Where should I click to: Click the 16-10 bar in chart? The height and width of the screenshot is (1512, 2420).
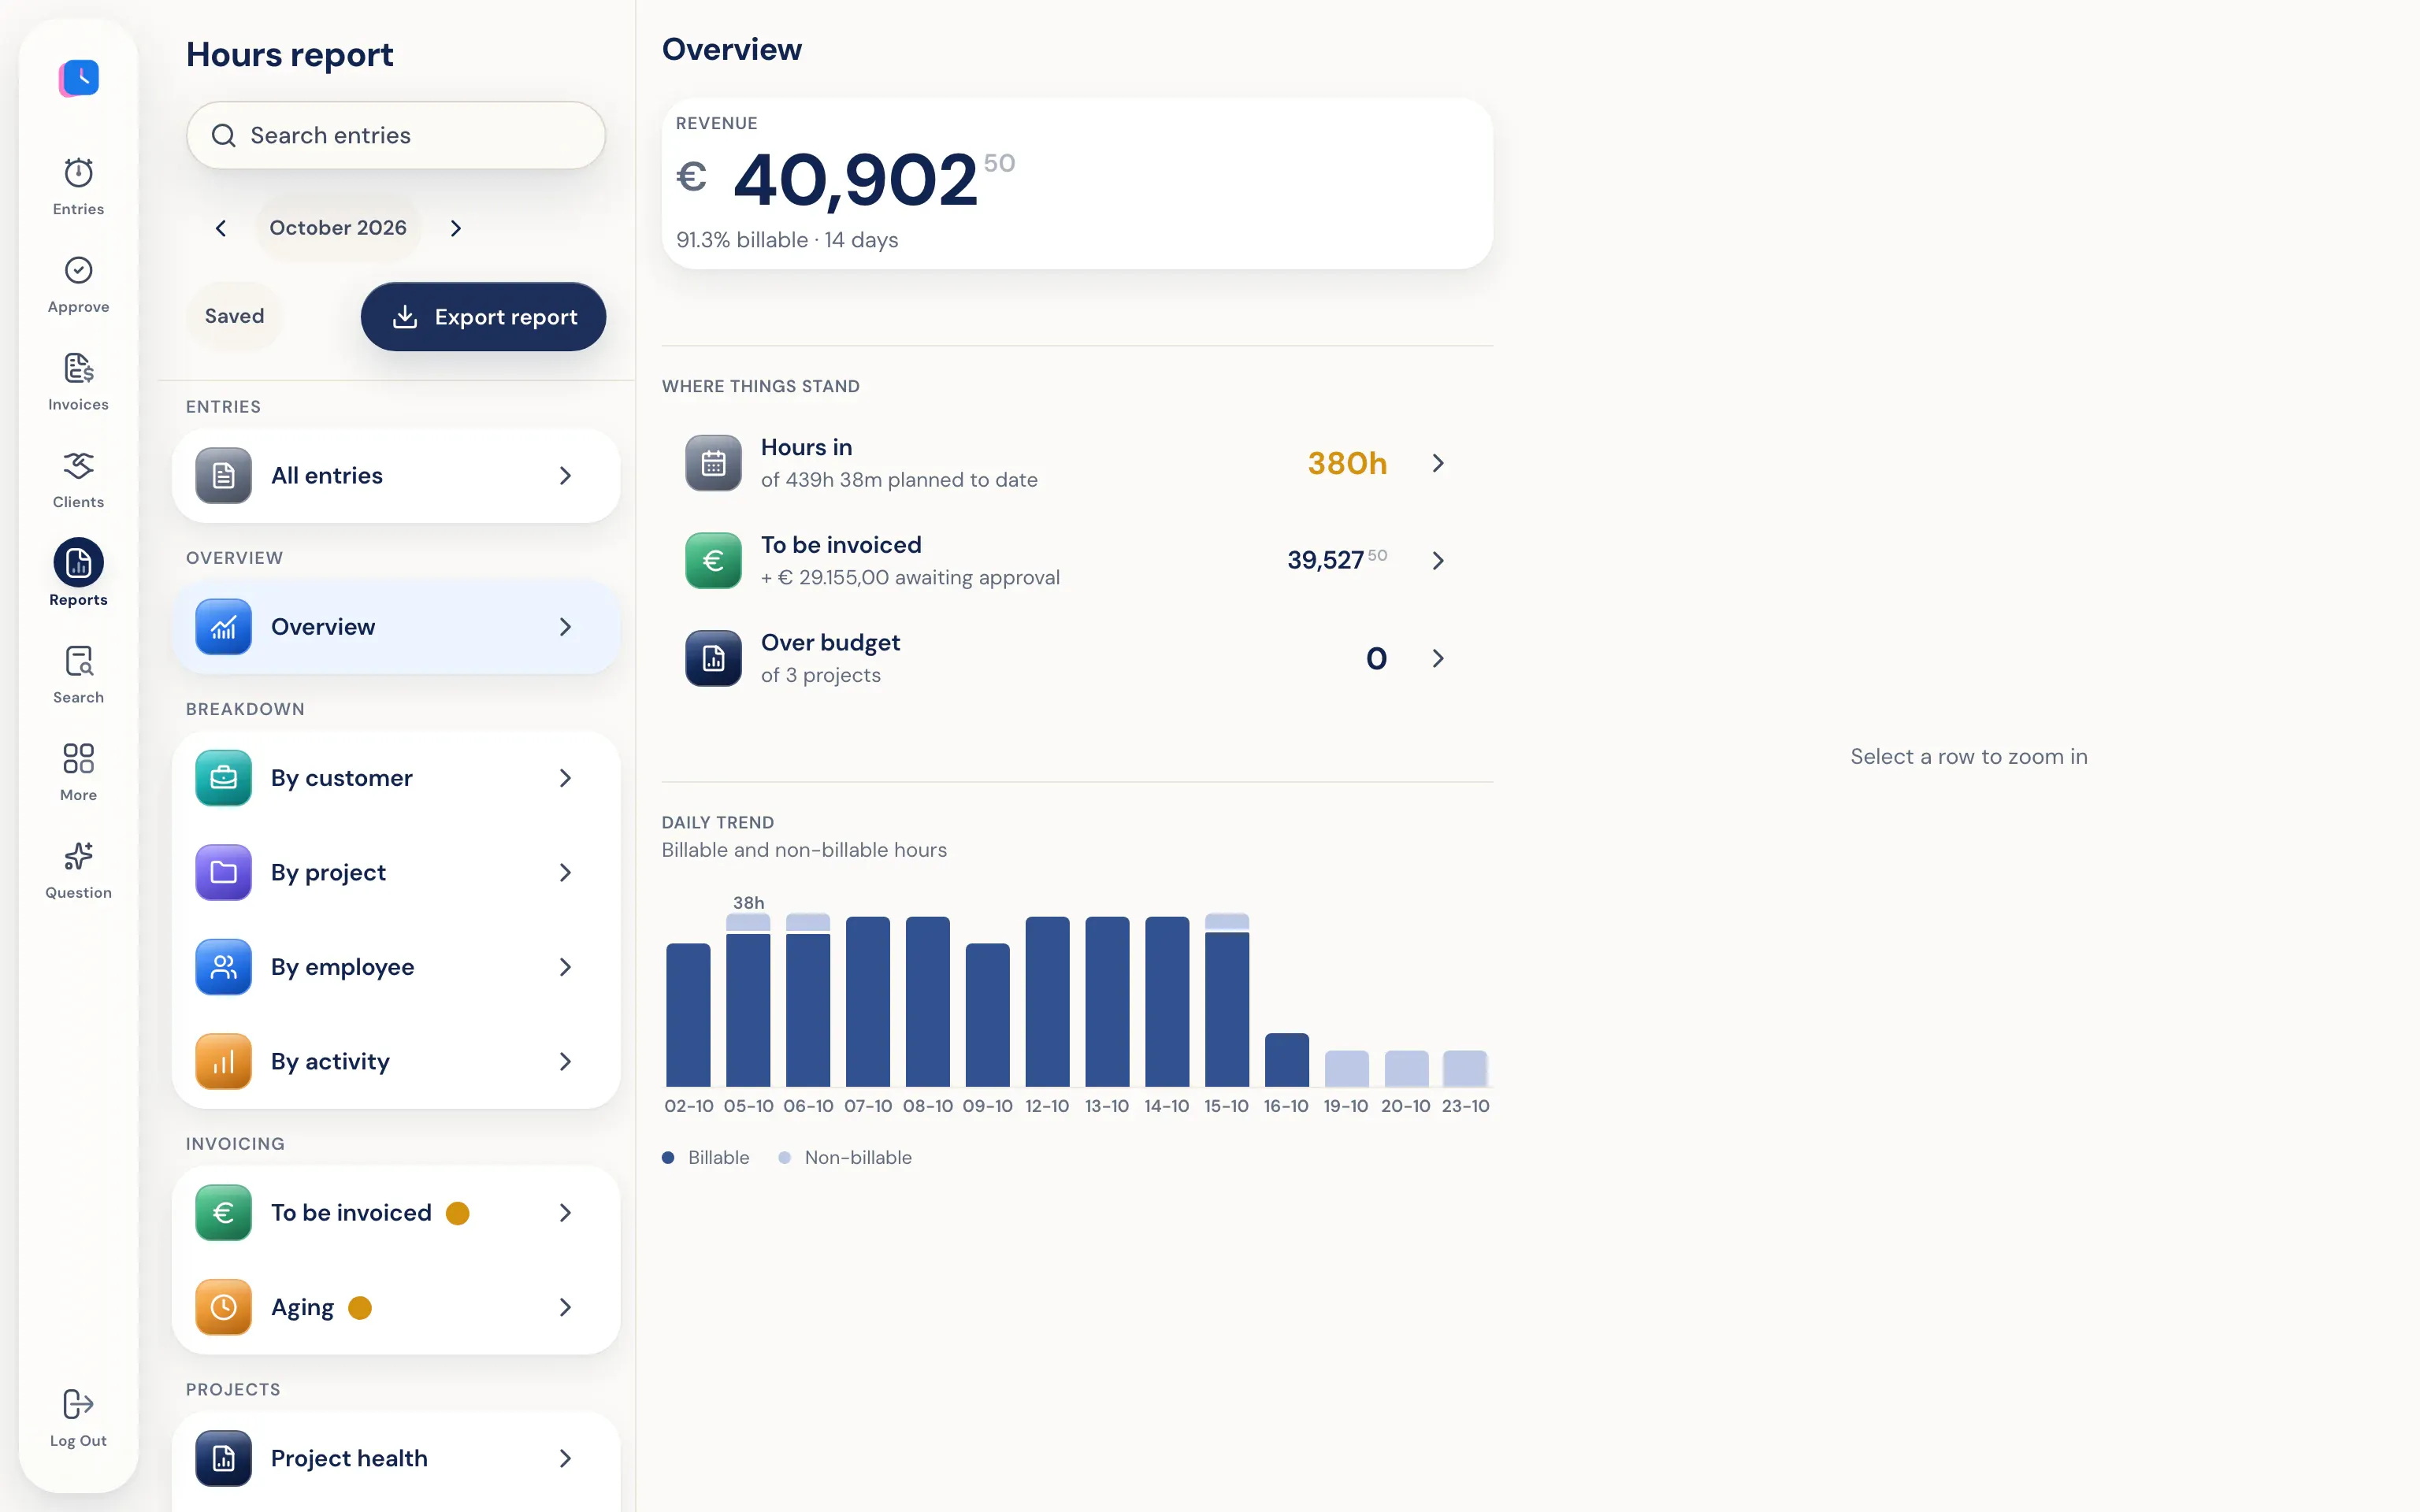coord(1286,1060)
